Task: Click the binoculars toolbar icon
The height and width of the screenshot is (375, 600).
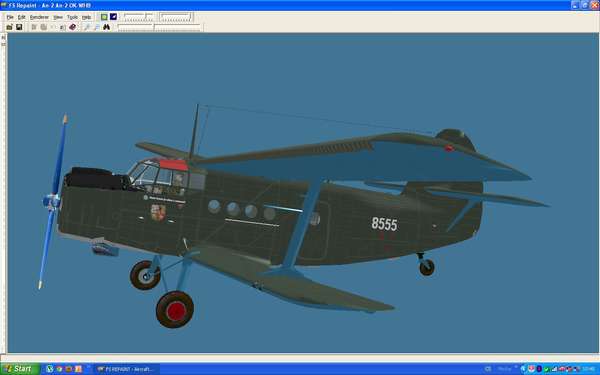Action: point(106,27)
